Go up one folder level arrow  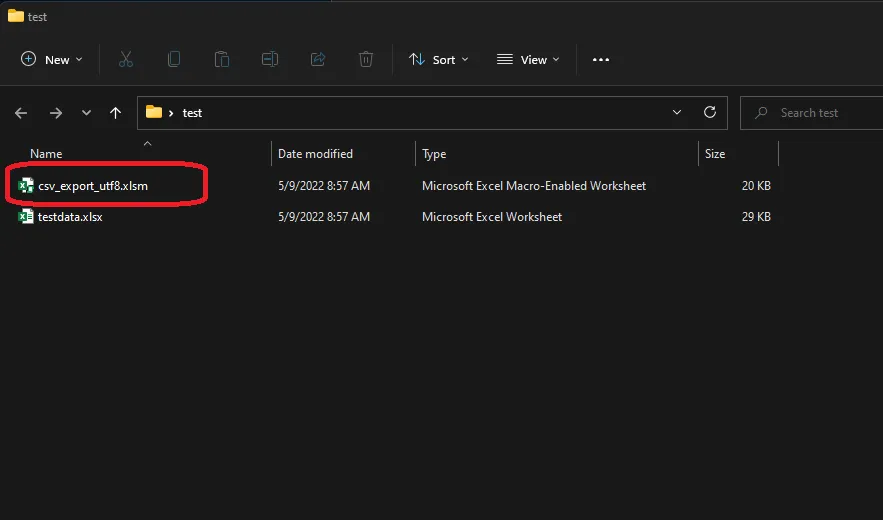click(x=116, y=113)
